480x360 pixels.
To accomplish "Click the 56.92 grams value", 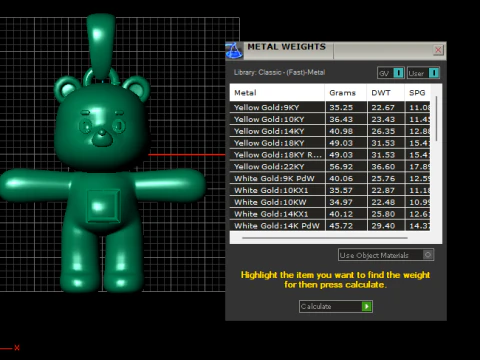I will pos(341,167).
